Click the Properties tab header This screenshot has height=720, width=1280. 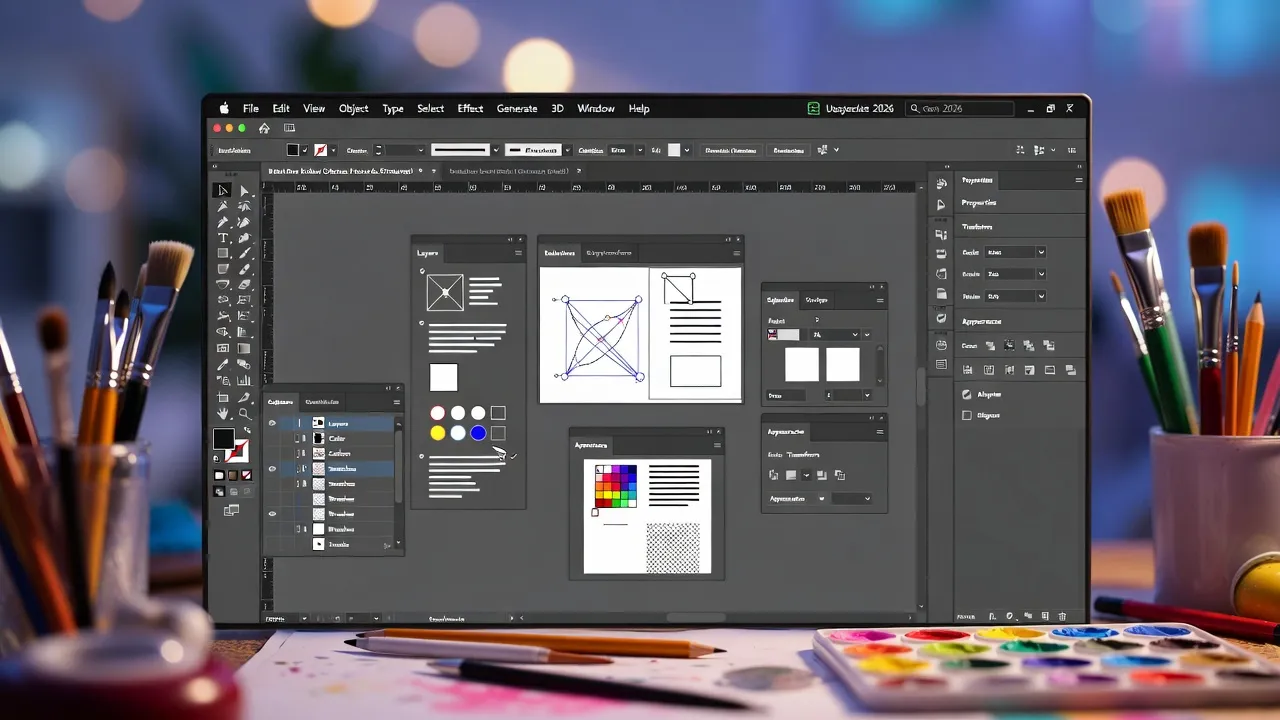tap(977, 181)
